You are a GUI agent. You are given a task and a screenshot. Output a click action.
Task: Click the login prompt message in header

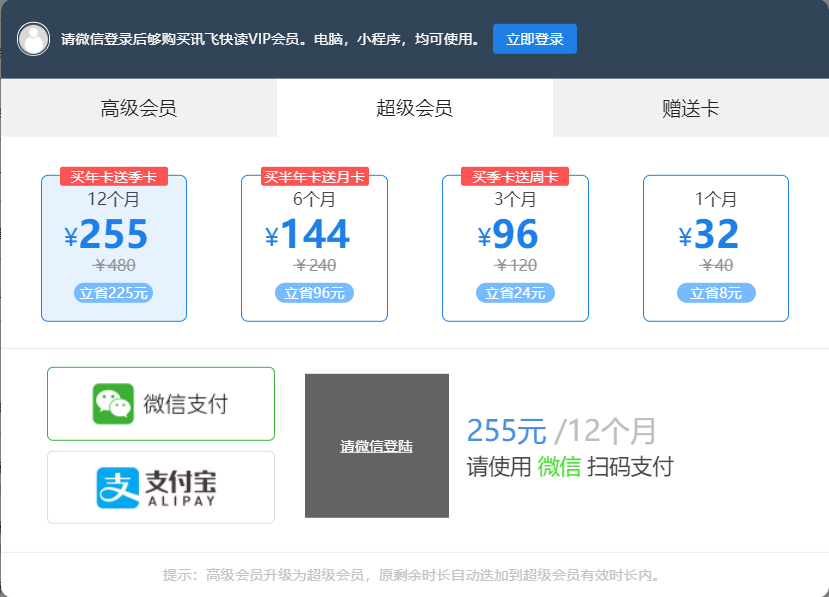tap(270, 39)
